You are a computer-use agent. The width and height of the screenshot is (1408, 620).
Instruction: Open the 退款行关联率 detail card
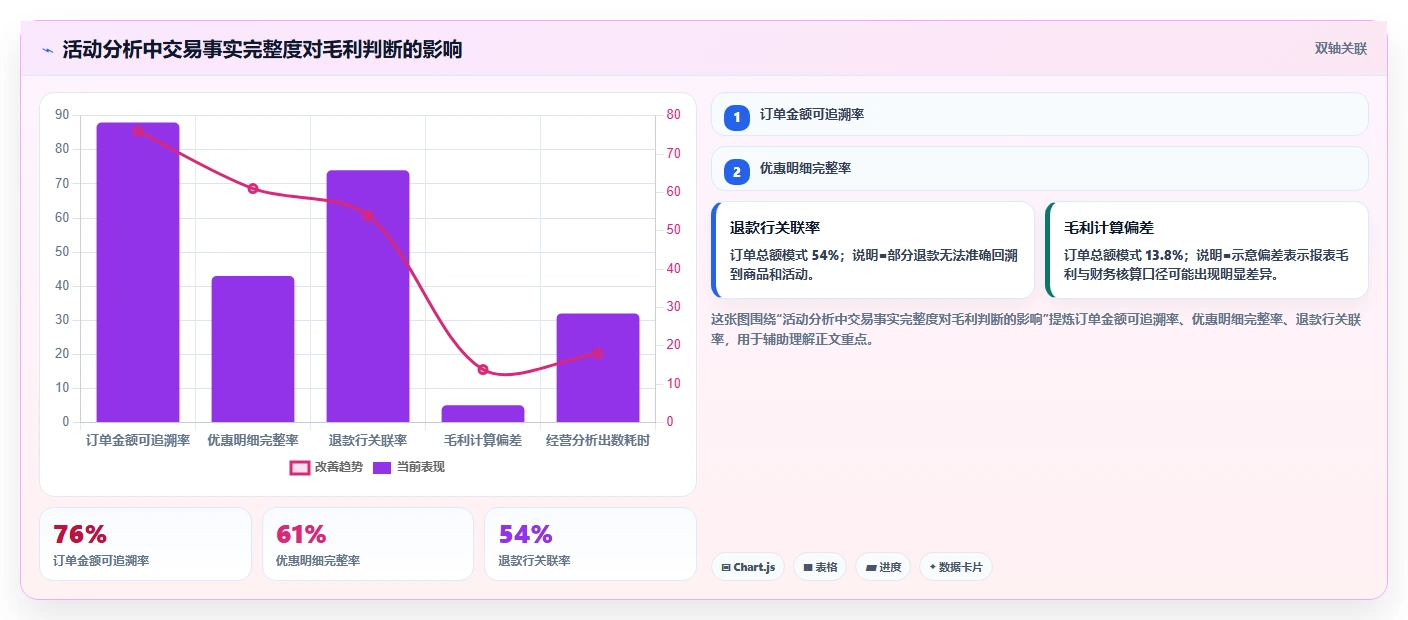(x=873, y=250)
